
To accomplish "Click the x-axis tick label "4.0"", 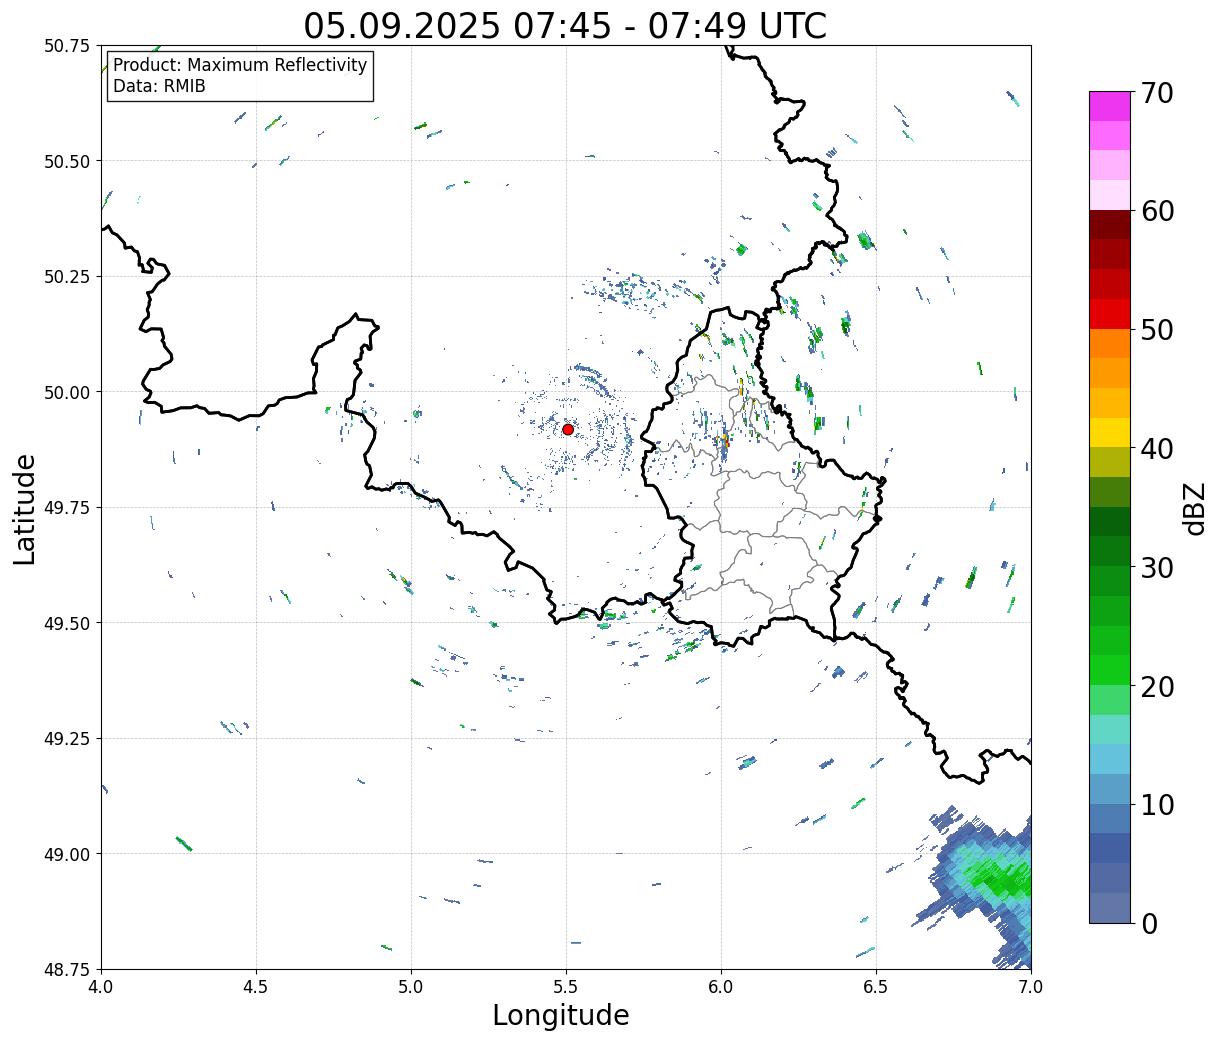I will (x=101, y=986).
